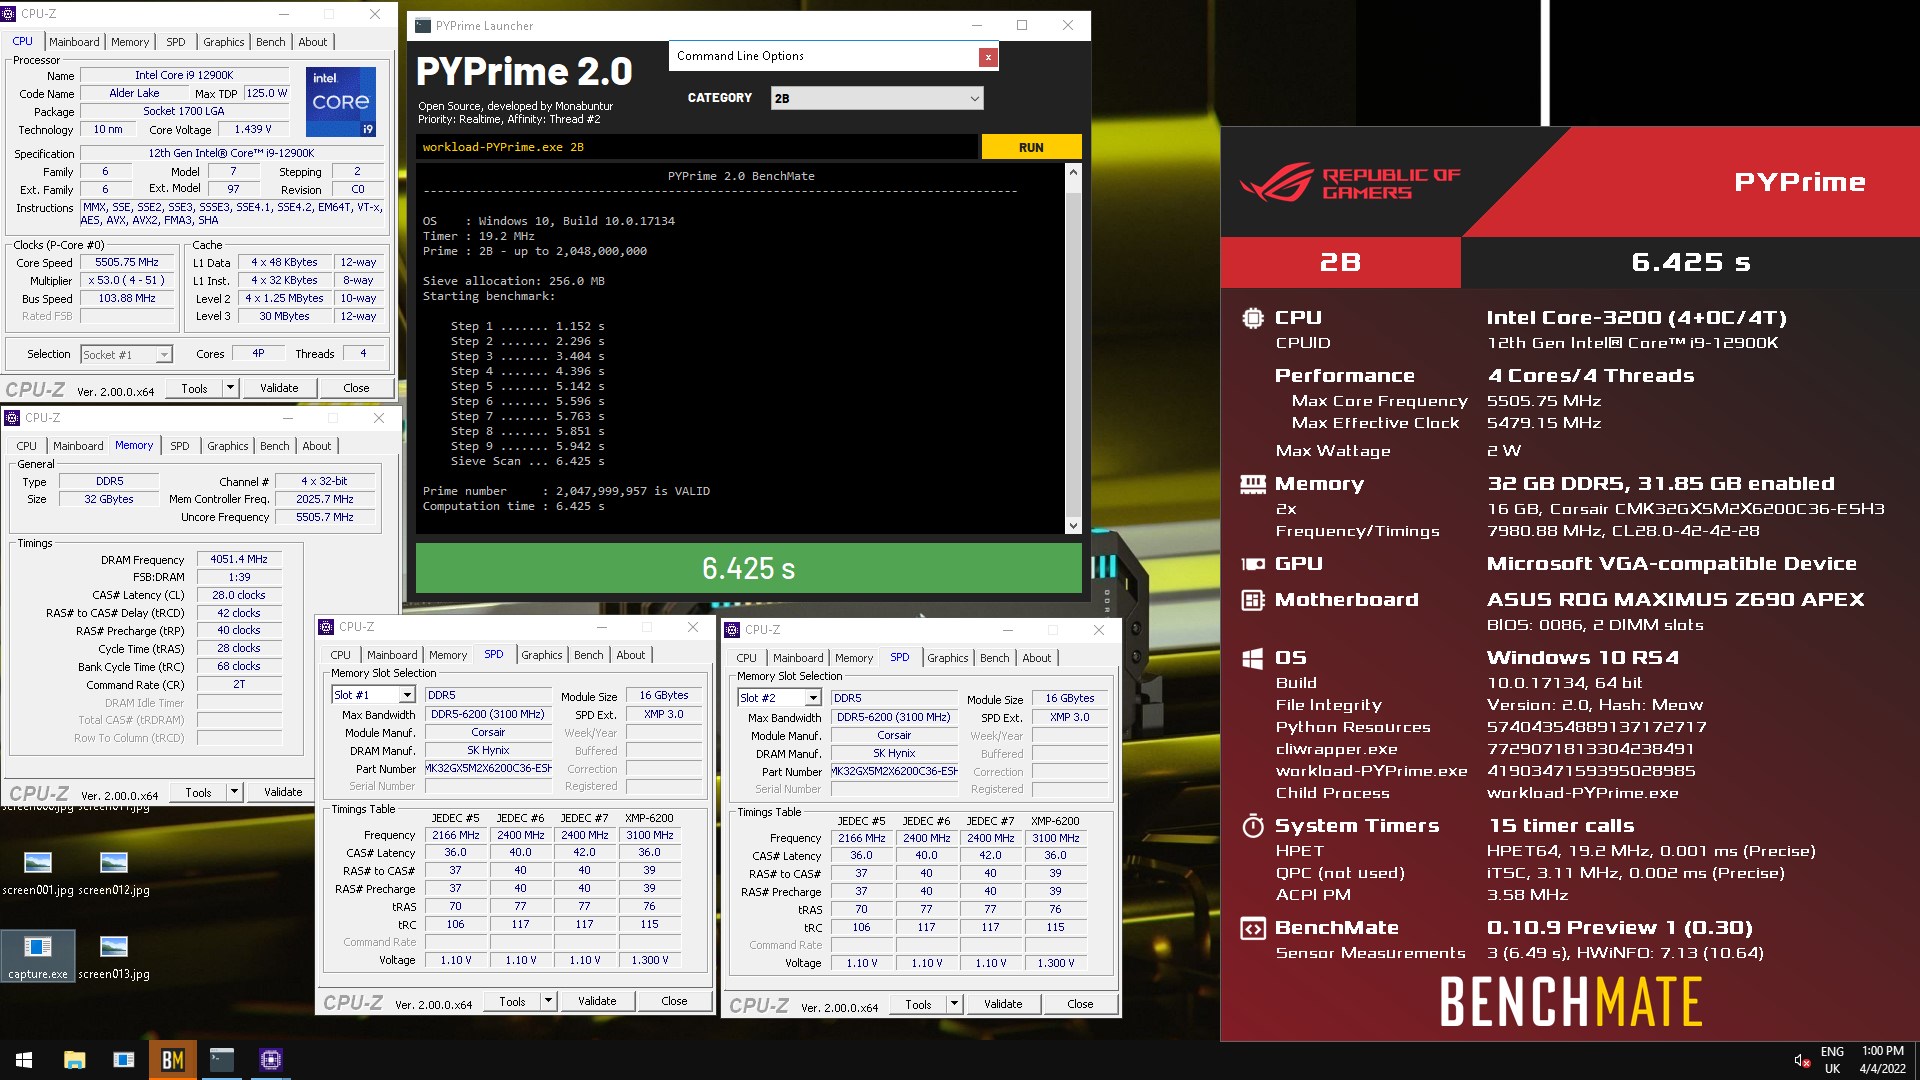The width and height of the screenshot is (1920, 1080).
Task: Click the CPU-Z title icon in top window
Action: [x=9, y=14]
